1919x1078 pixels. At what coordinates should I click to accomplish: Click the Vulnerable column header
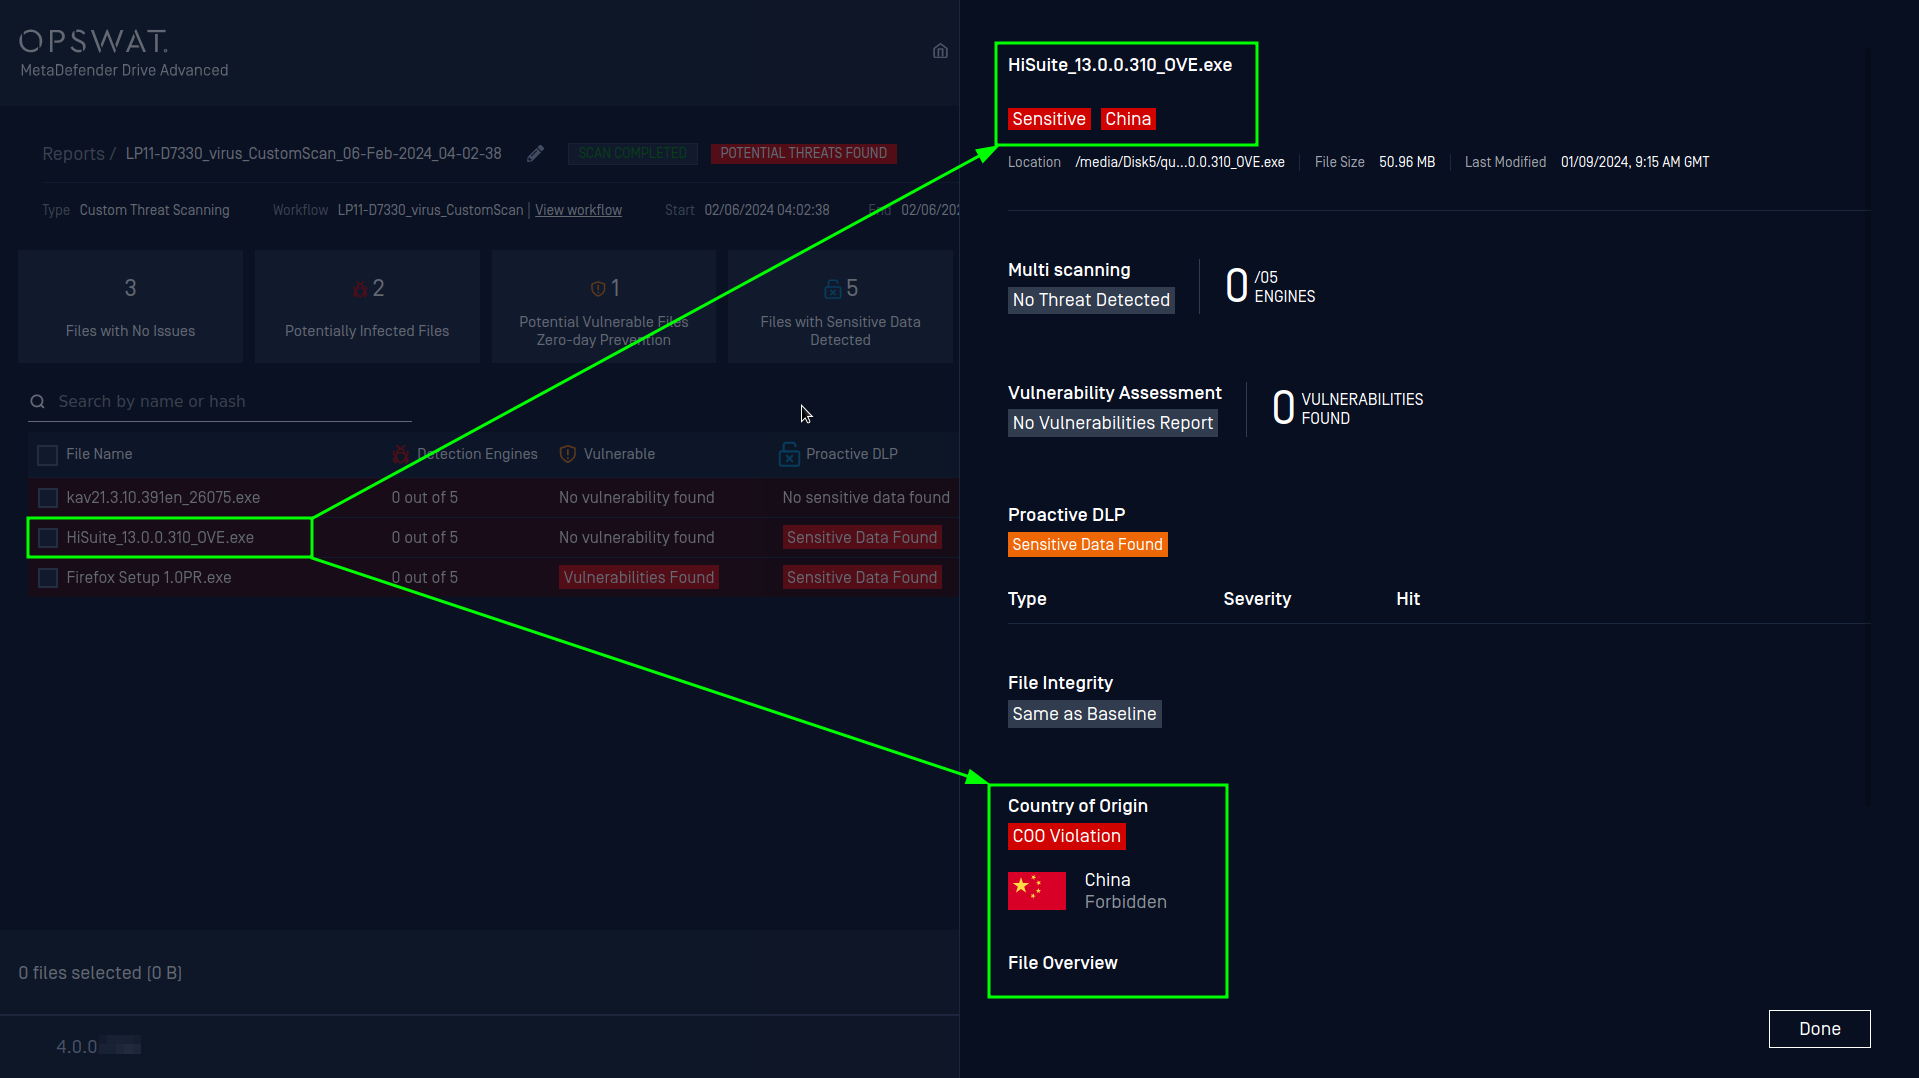619,454
